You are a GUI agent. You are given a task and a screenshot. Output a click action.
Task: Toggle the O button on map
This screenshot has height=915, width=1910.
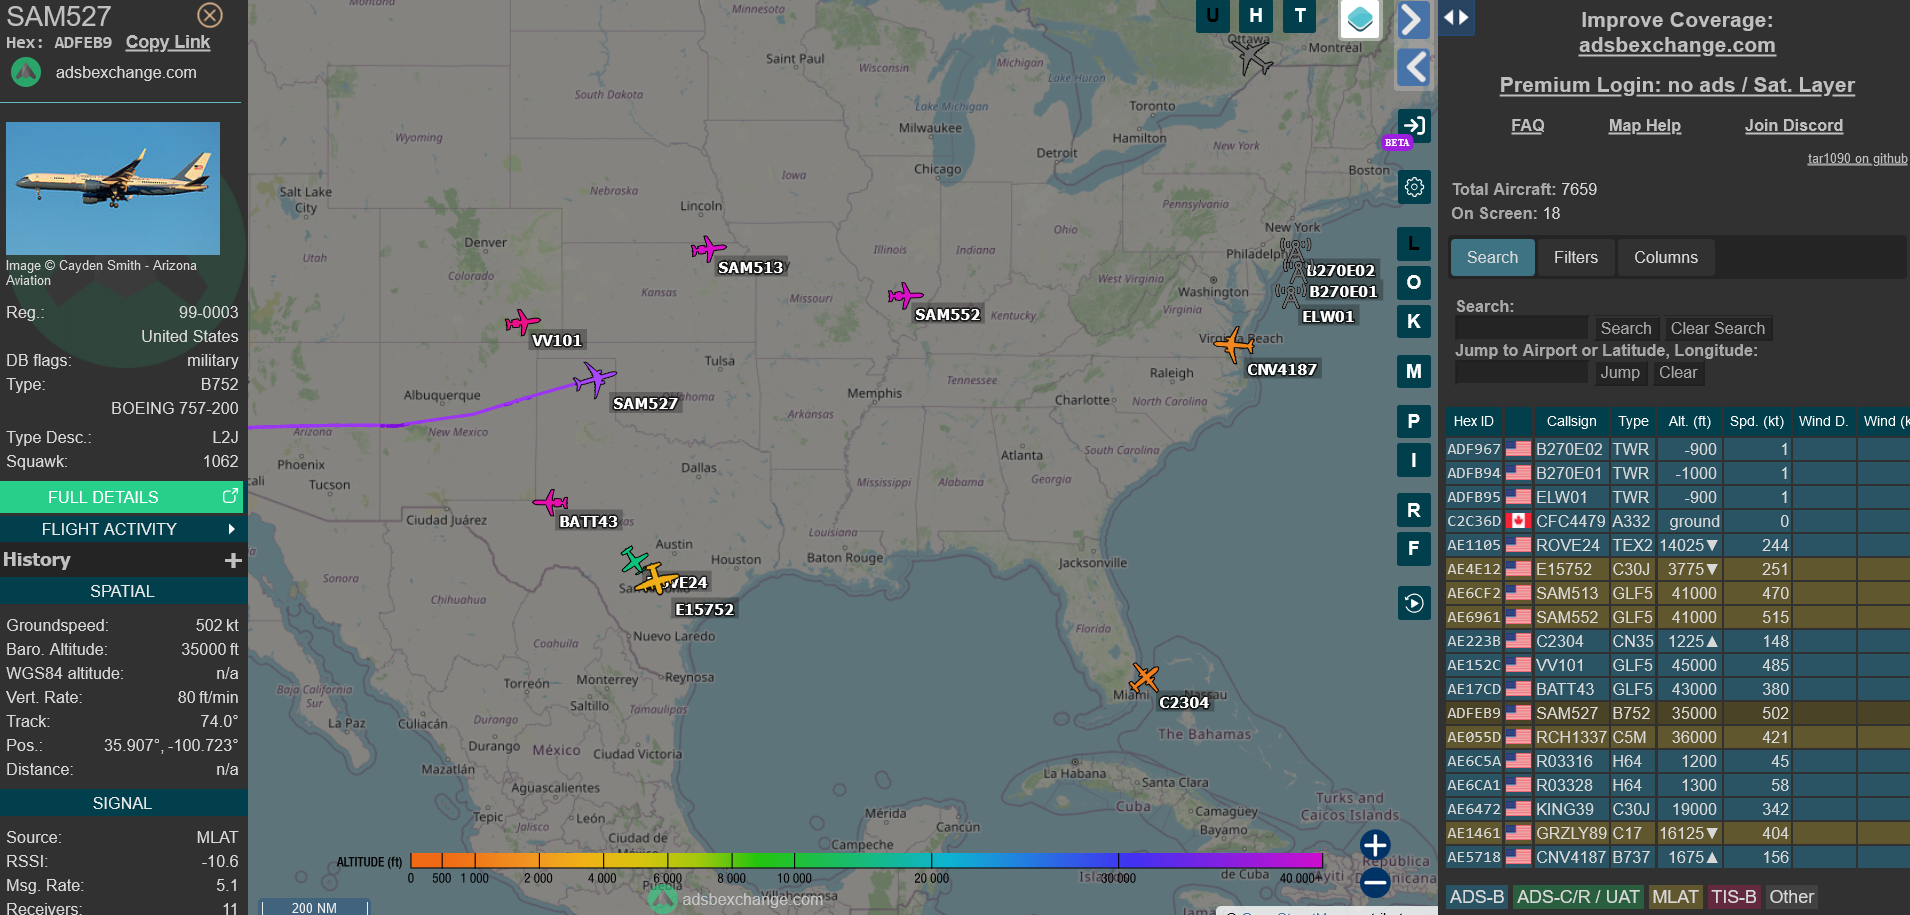(x=1414, y=282)
